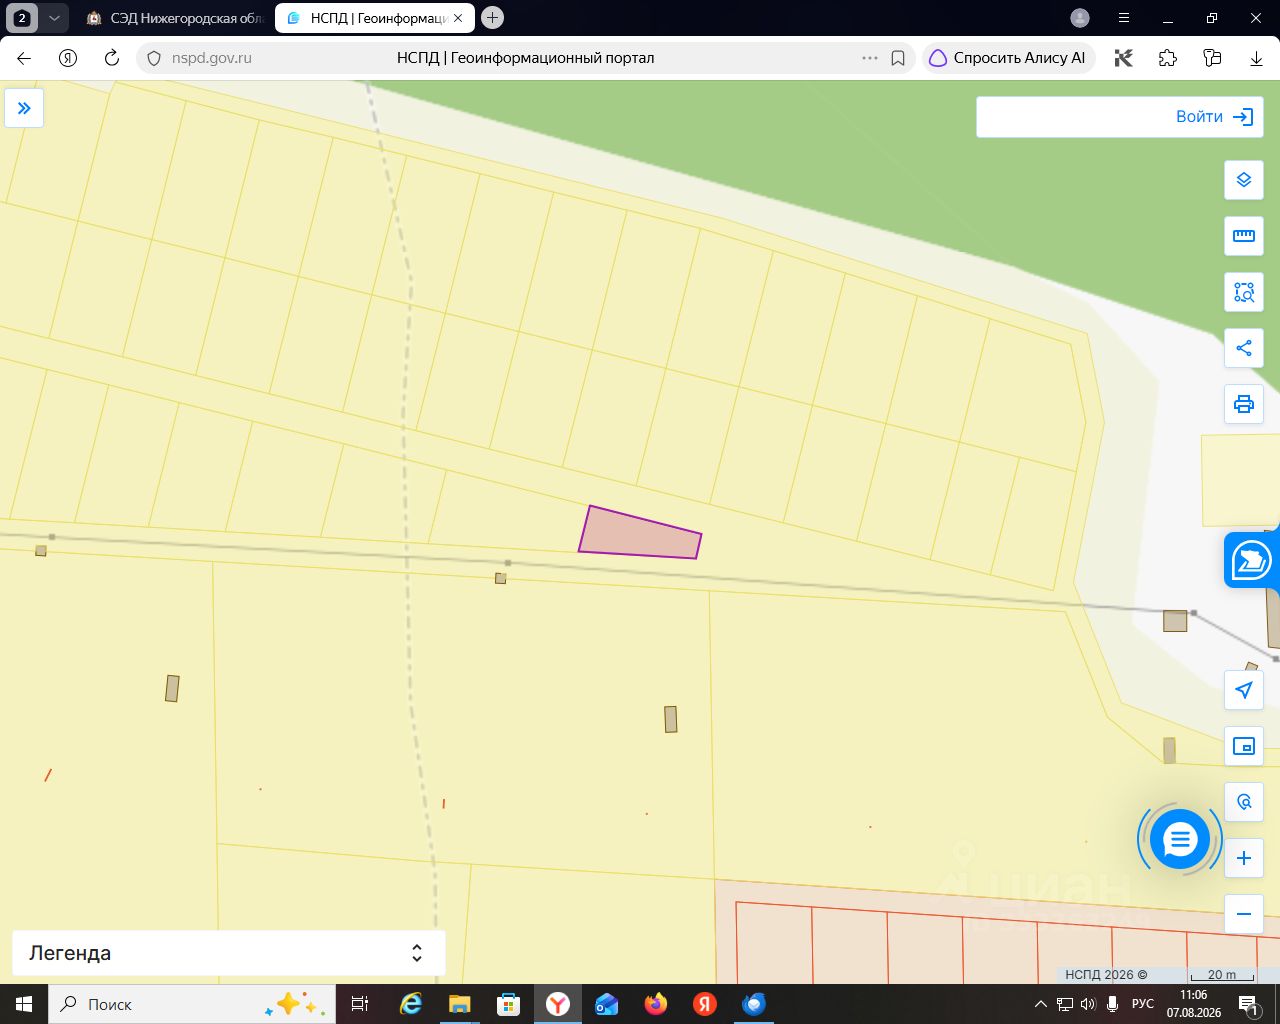The height and width of the screenshot is (1024, 1280).
Task: Open the browser tab list dropdown
Action: [x=54, y=18]
